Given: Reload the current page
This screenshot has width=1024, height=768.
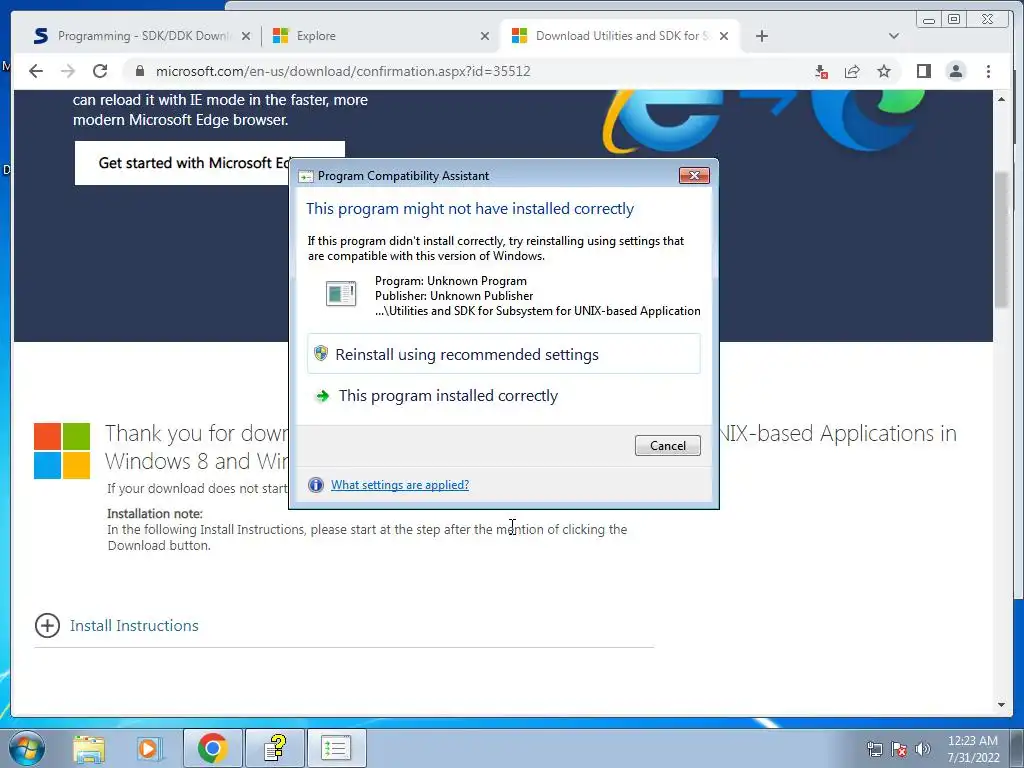Looking at the screenshot, I should (100, 71).
